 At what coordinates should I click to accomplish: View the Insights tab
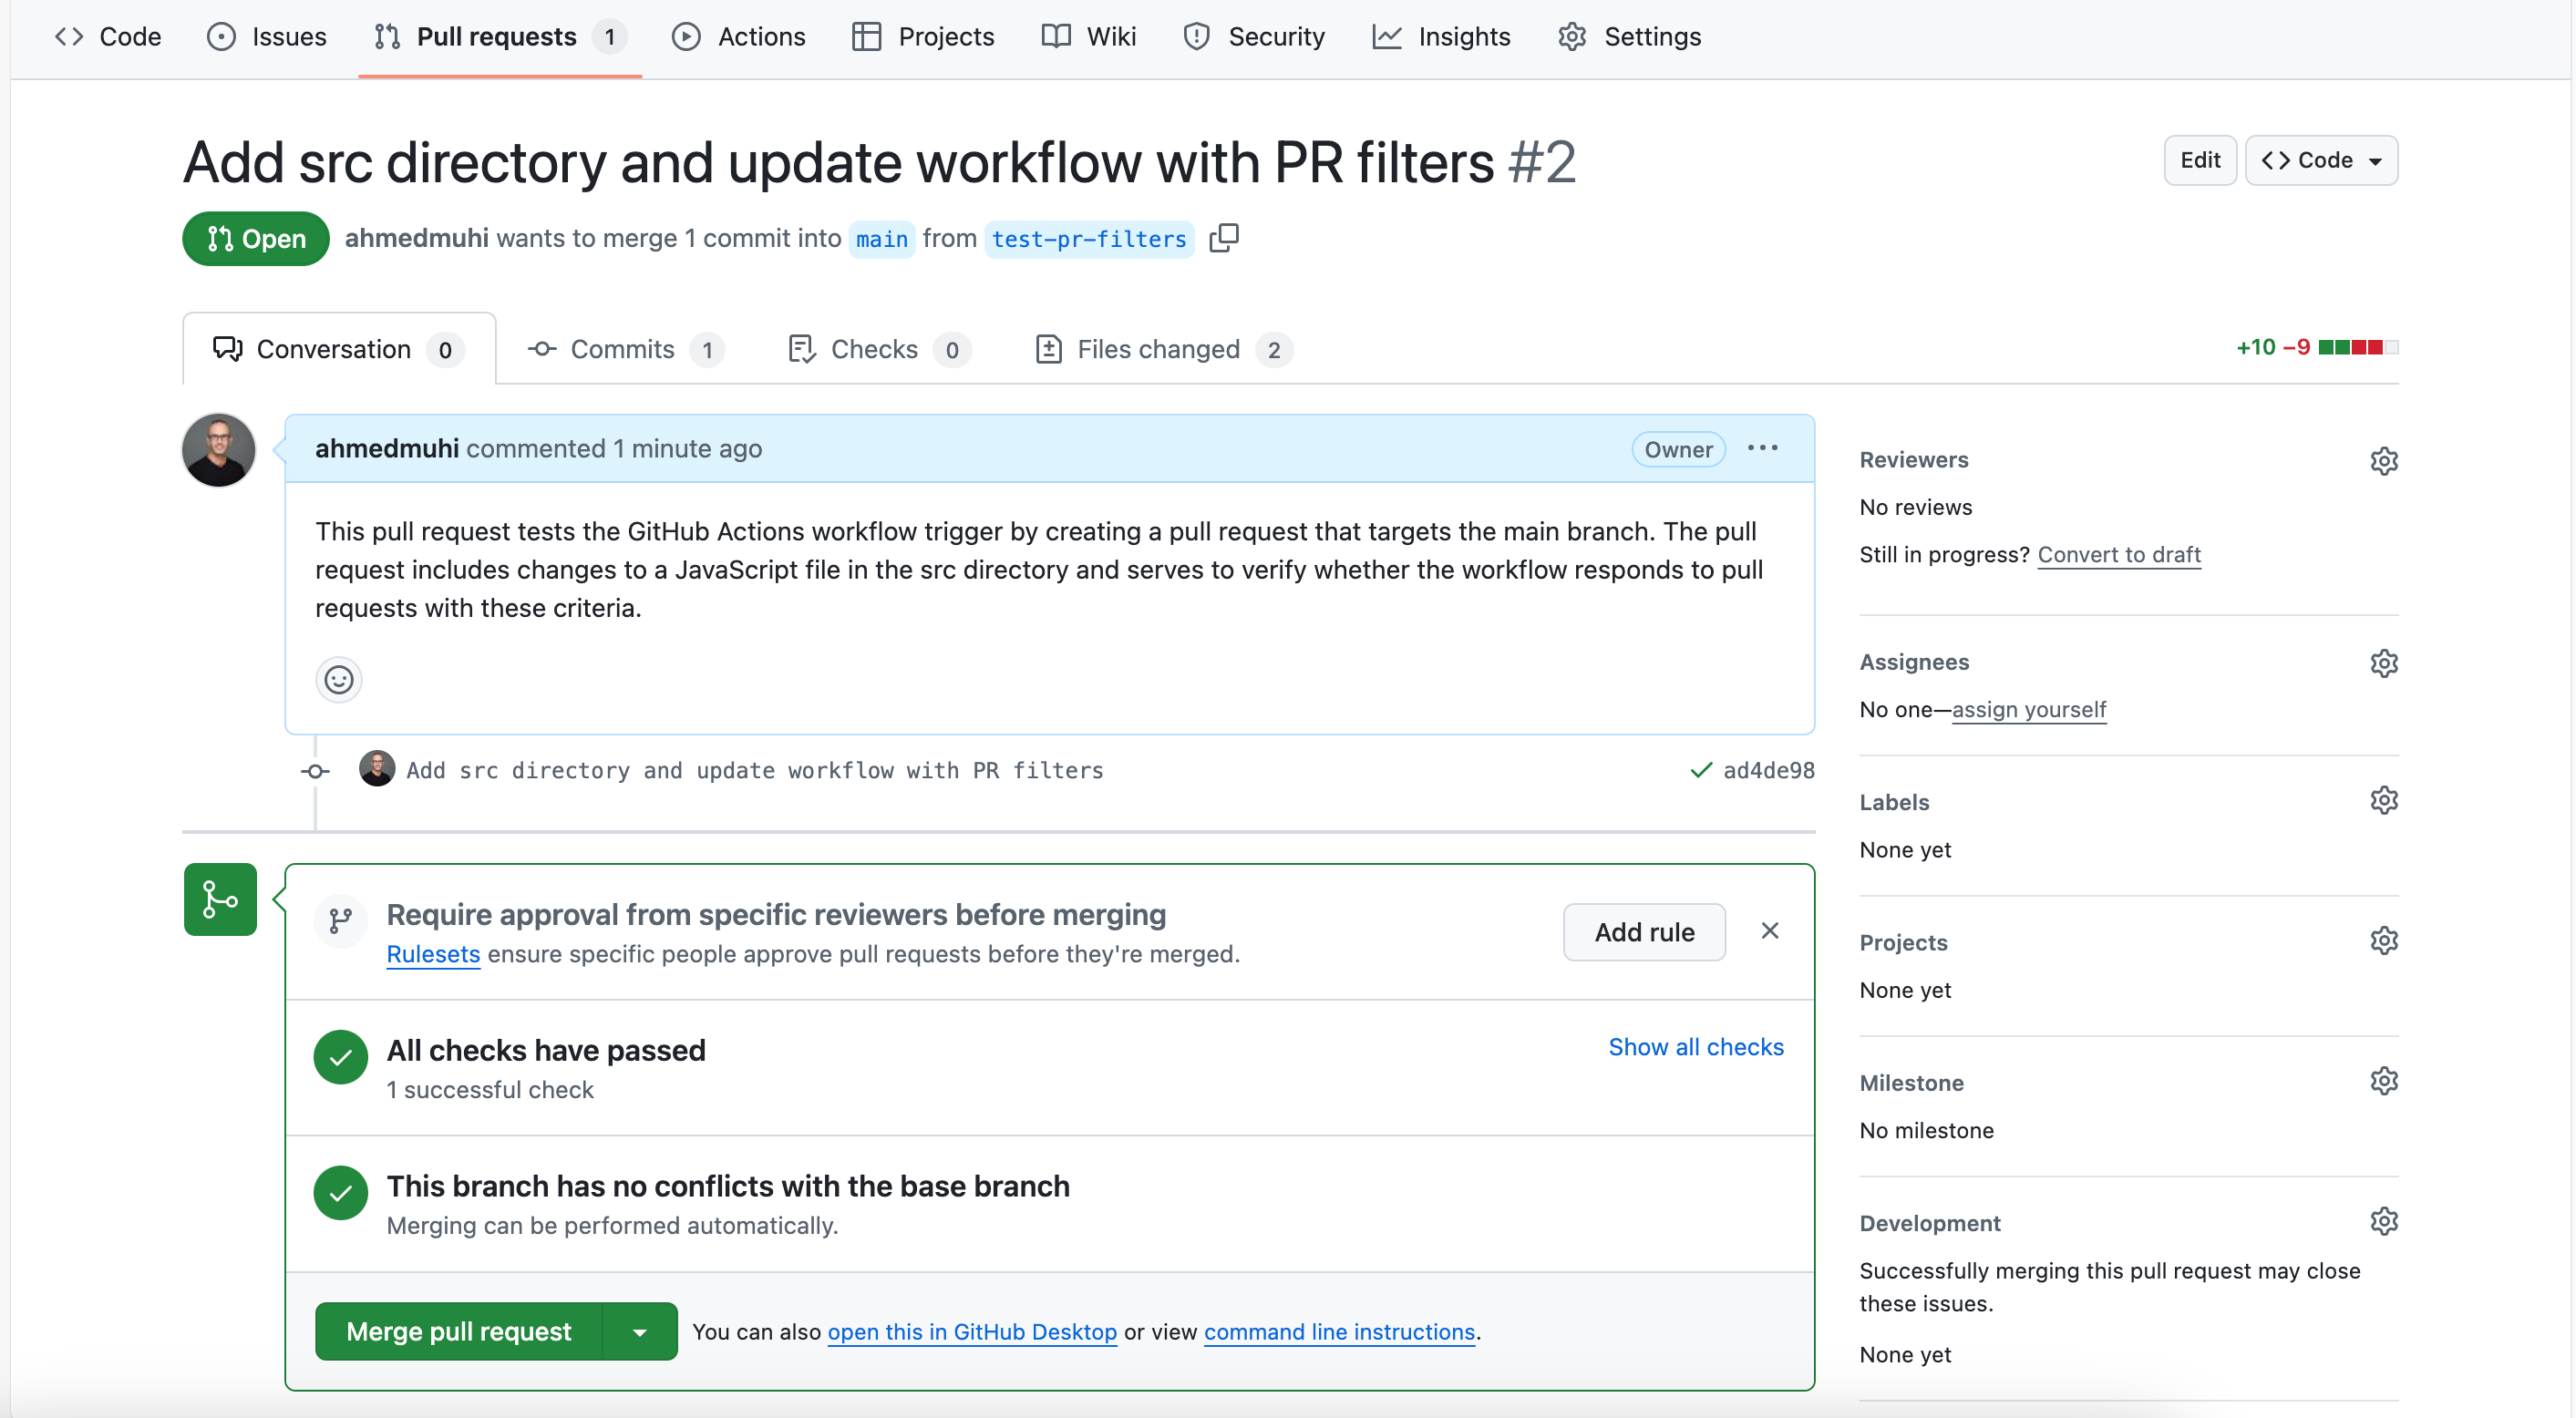[1441, 37]
